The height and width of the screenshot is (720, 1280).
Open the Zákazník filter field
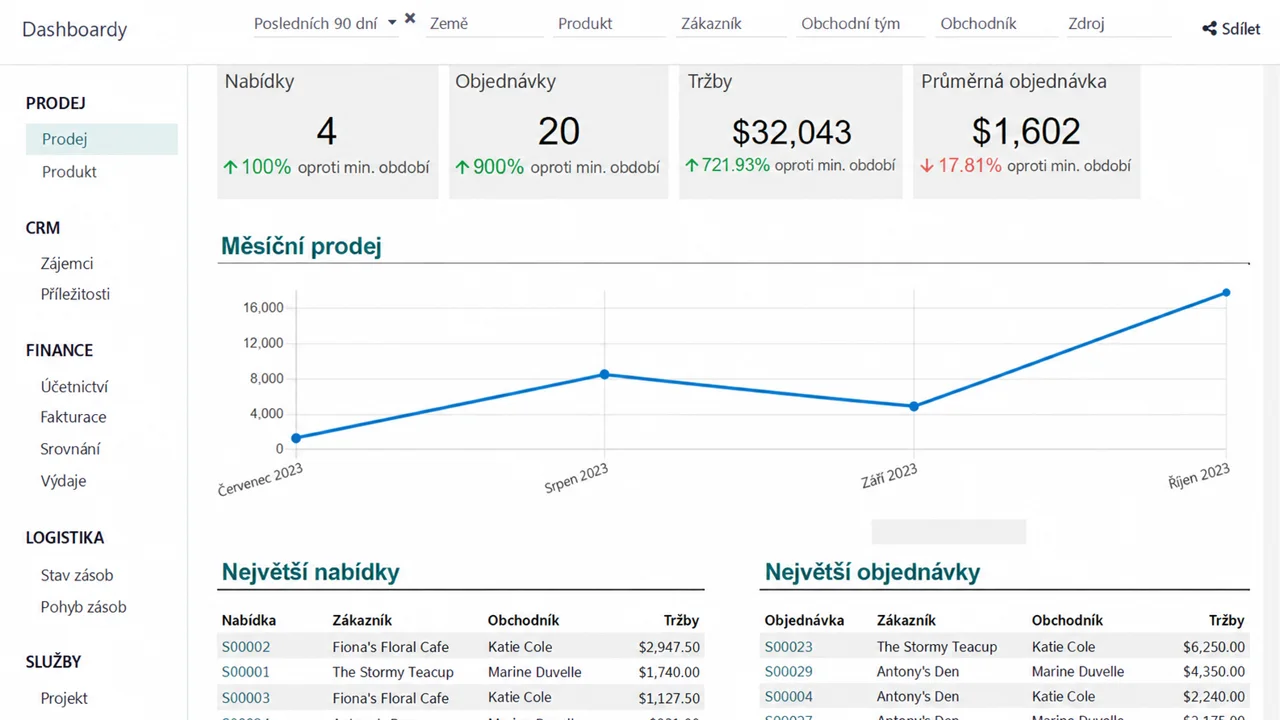click(x=732, y=23)
